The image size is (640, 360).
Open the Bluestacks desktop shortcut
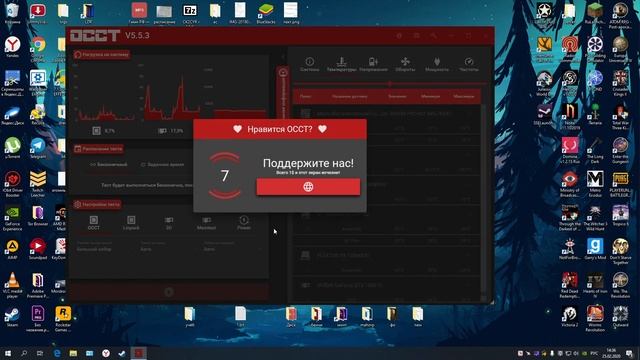[266, 13]
